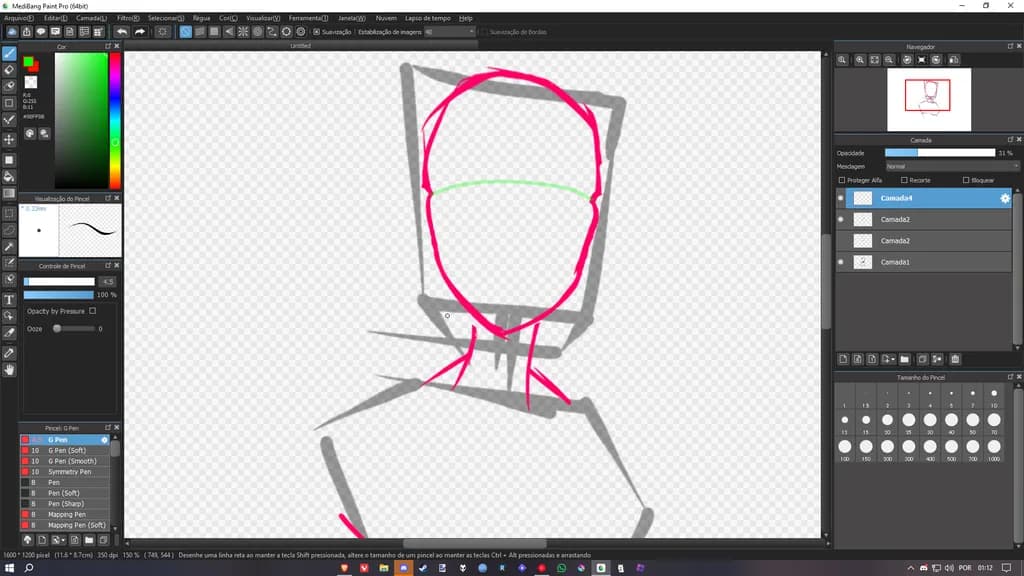Click the transparent color swatch
This screenshot has width=1024, height=576.
click(x=31, y=82)
